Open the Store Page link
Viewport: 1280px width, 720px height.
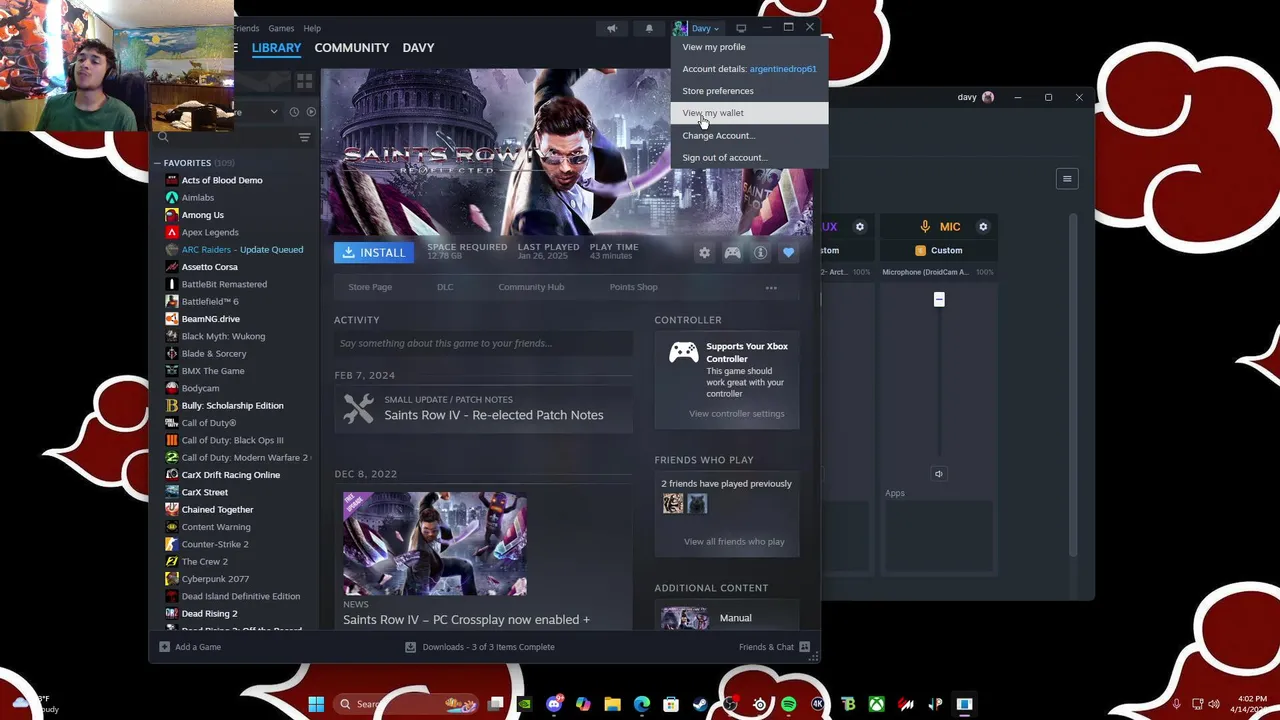370,287
